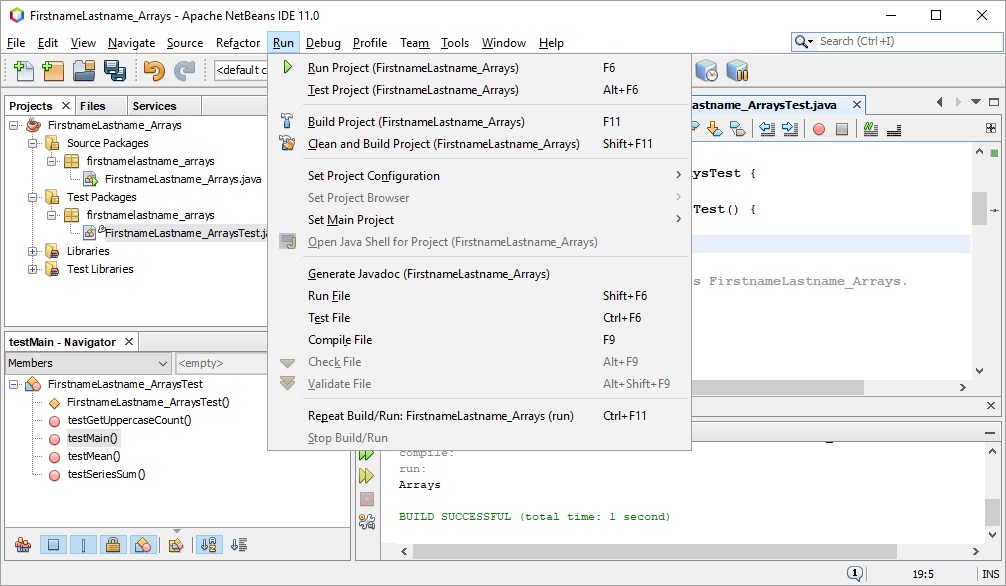This screenshot has height=586, width=1006.
Task: Click the Output horizontal scrollbar
Action: click(654, 551)
